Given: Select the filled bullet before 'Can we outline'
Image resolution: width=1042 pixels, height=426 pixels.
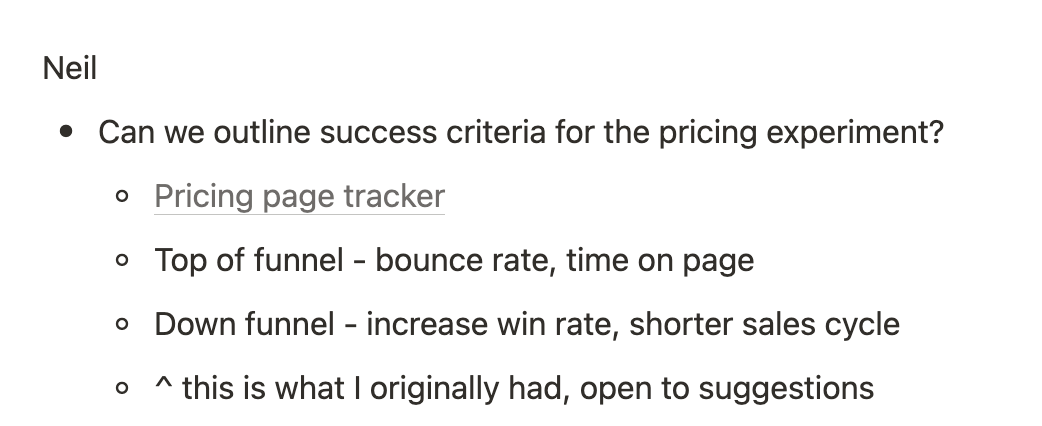Looking at the screenshot, I should [x=66, y=132].
